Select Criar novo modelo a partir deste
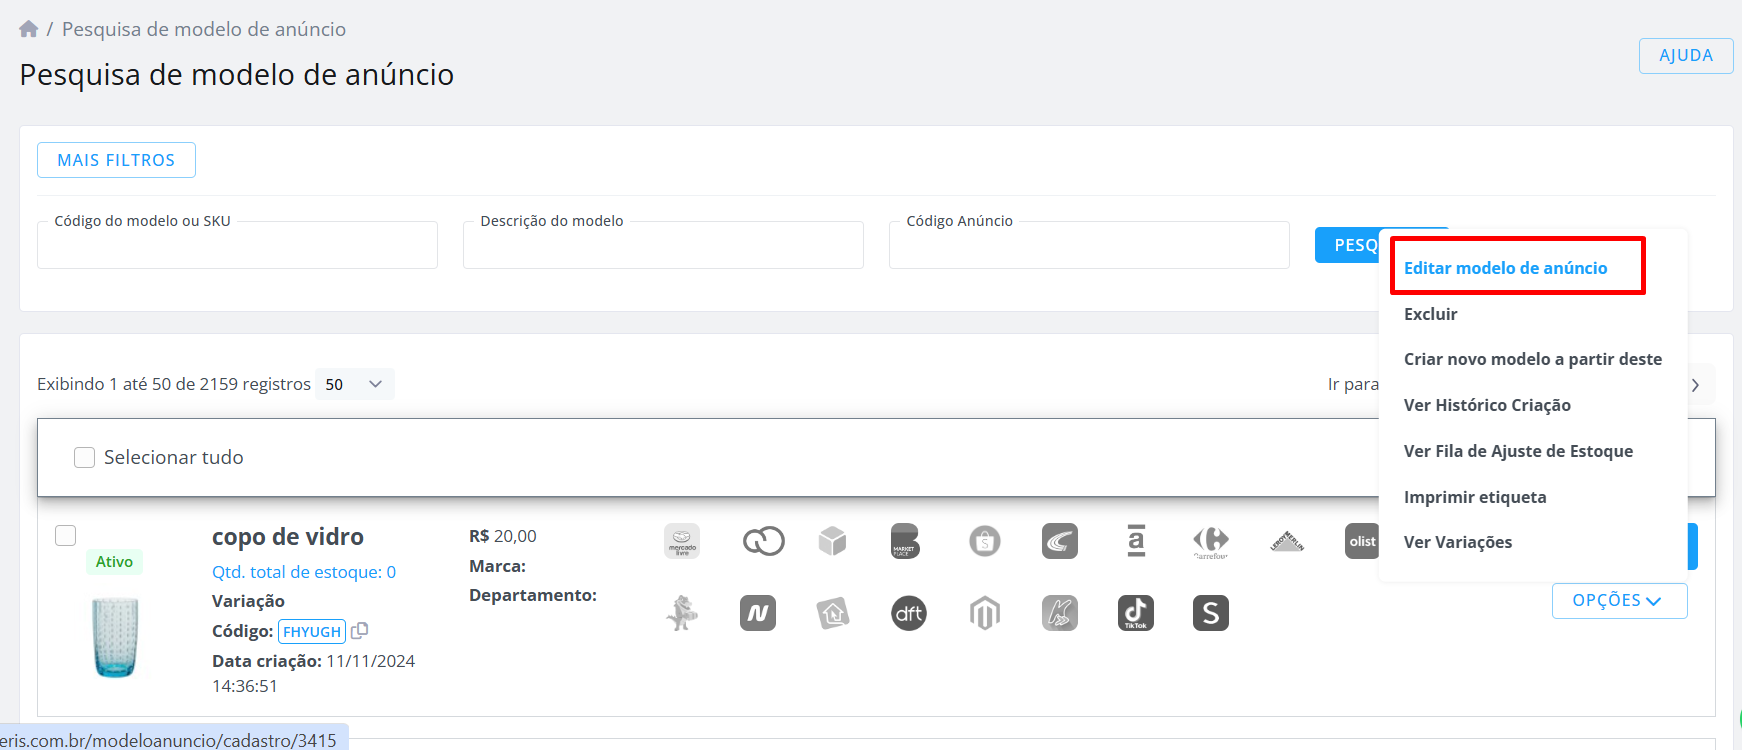The width and height of the screenshot is (1742, 750). [x=1533, y=359]
